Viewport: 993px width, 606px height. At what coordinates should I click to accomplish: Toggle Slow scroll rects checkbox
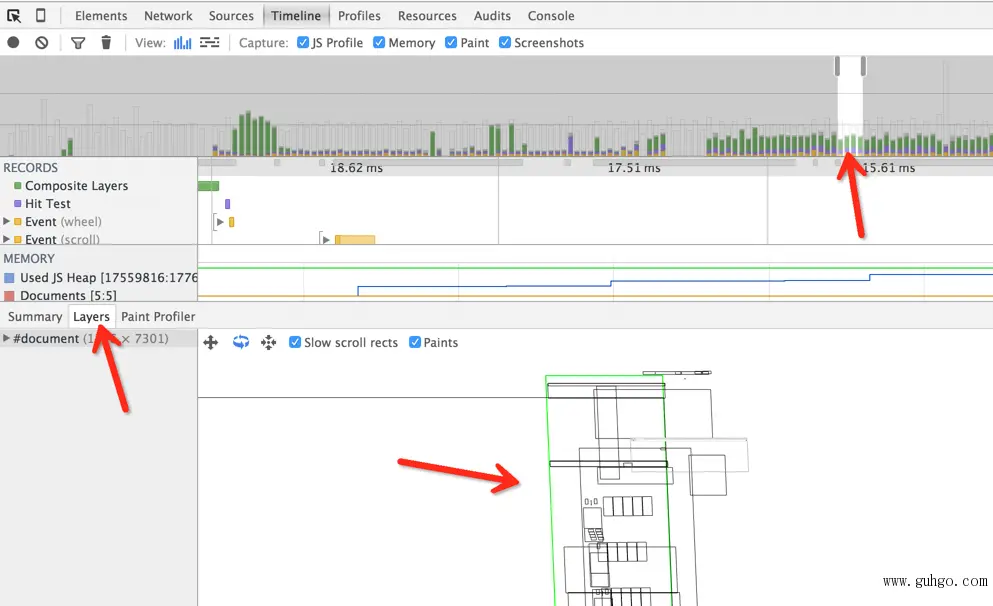[x=294, y=342]
